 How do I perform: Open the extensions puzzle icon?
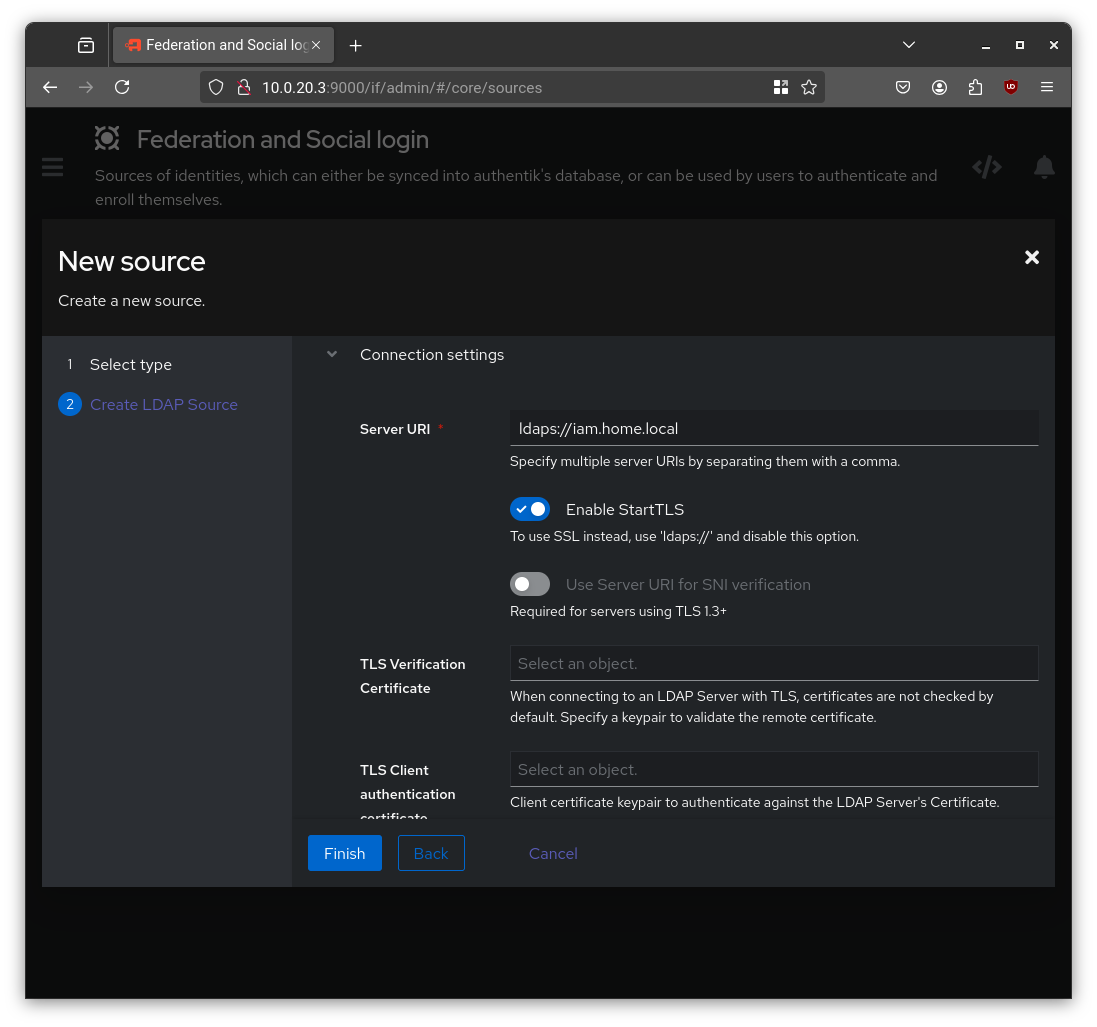point(975,87)
